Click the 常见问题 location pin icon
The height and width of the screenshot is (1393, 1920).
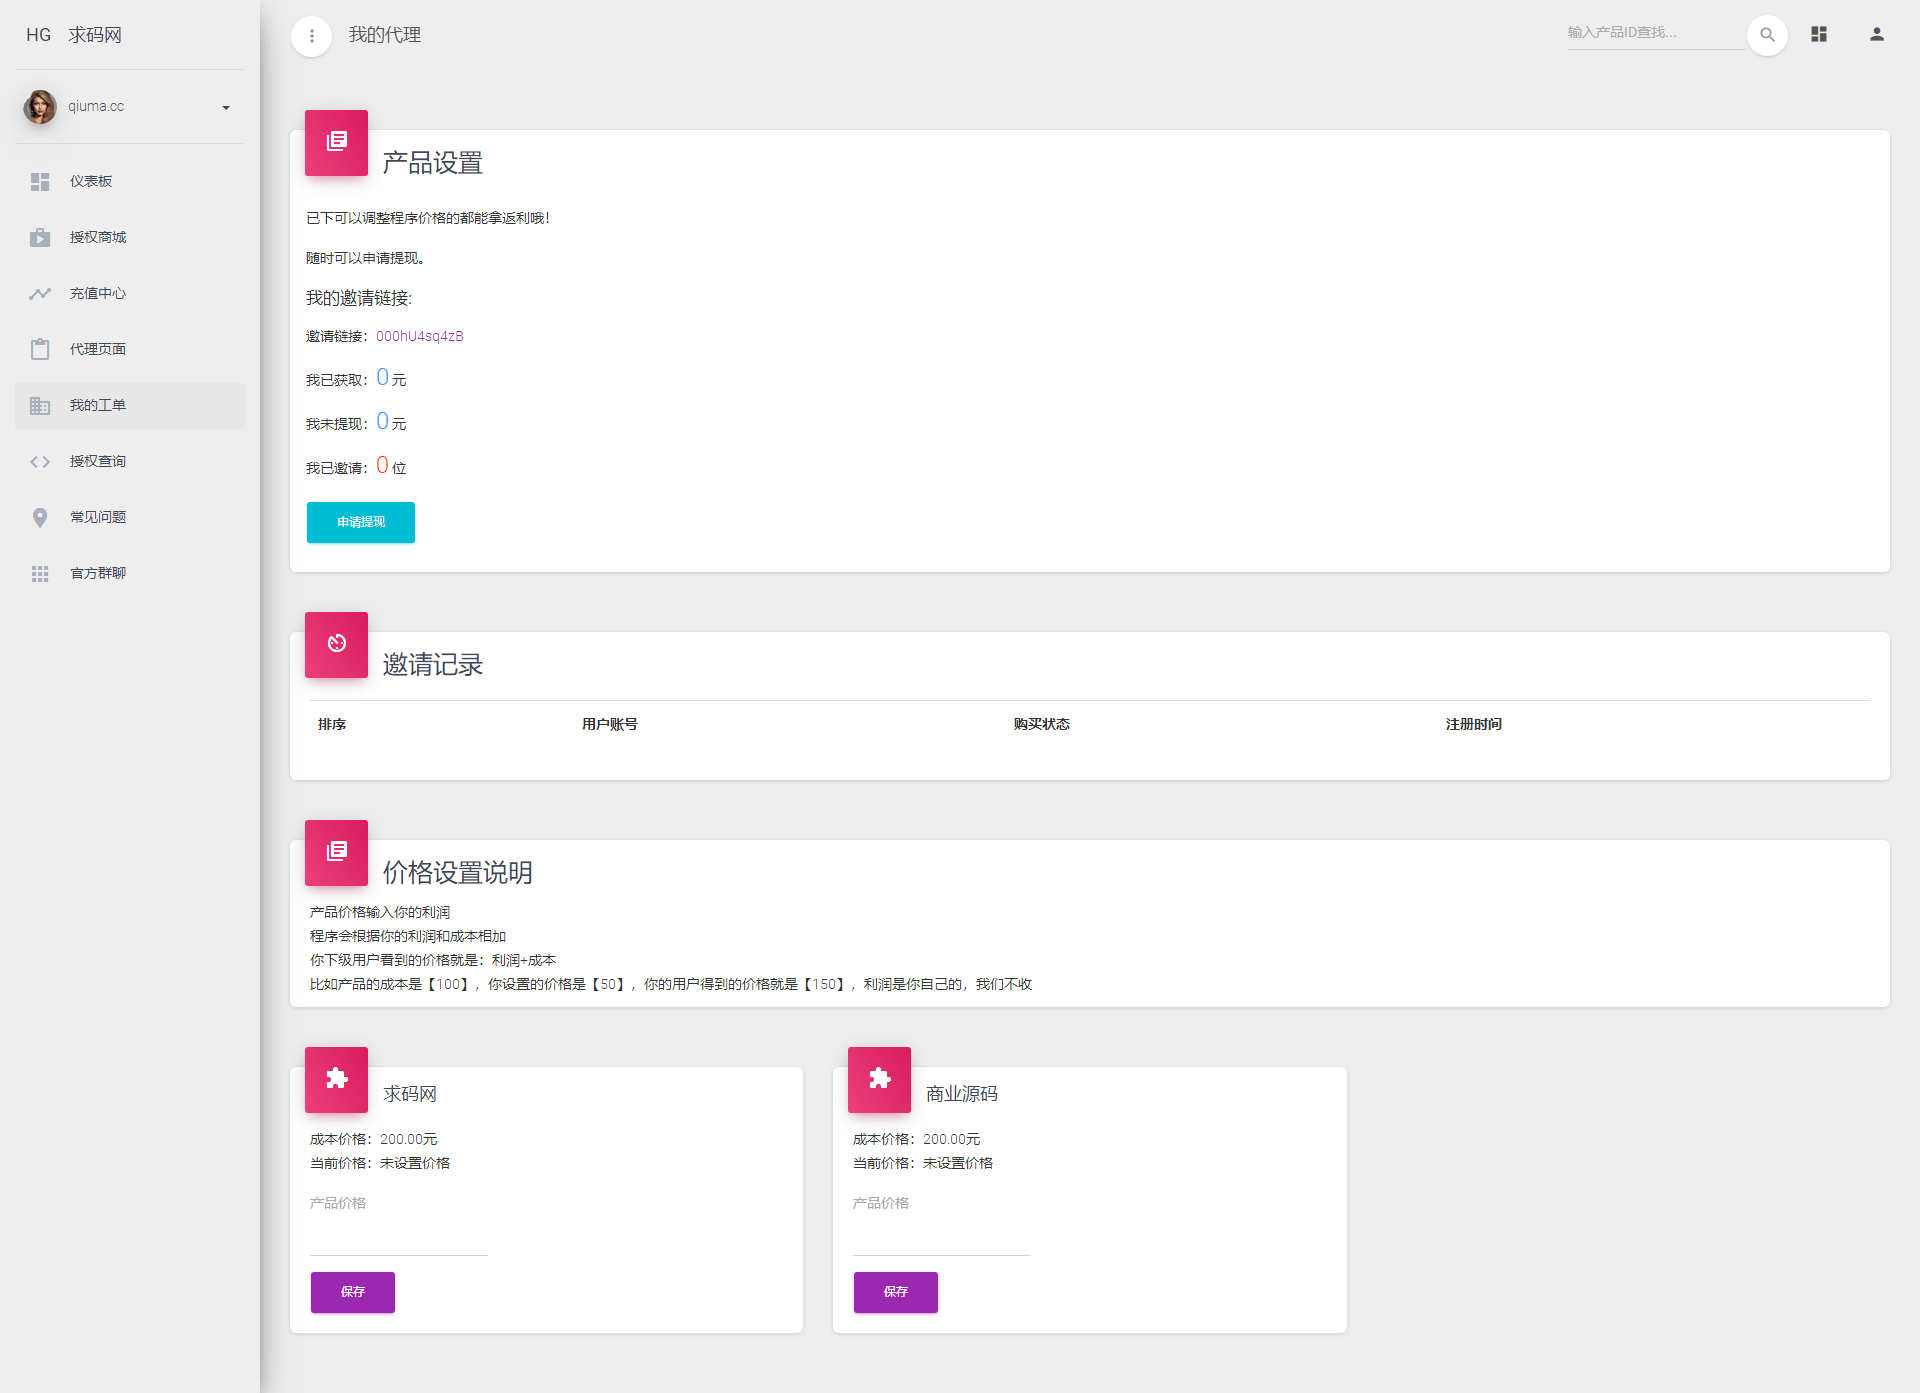(40, 517)
